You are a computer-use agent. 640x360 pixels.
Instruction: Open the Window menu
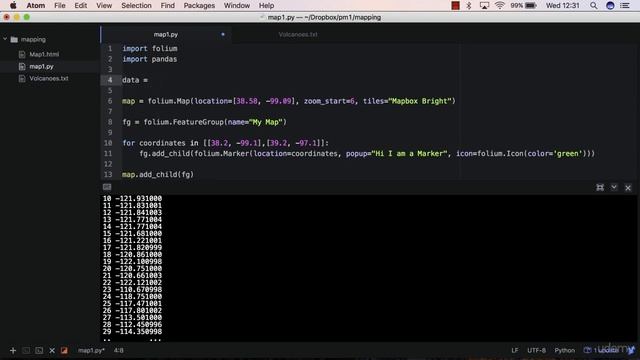237,5
